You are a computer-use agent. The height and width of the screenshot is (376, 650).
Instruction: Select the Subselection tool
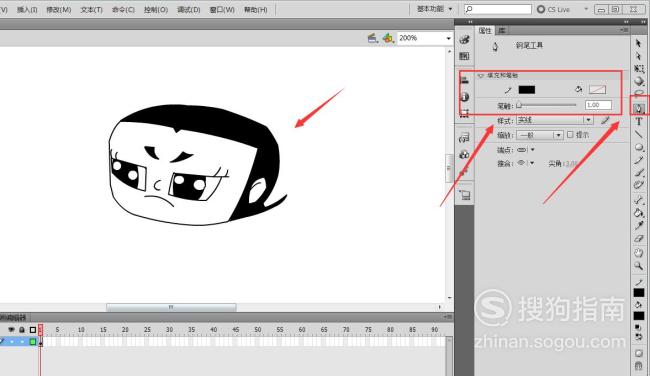[638, 56]
